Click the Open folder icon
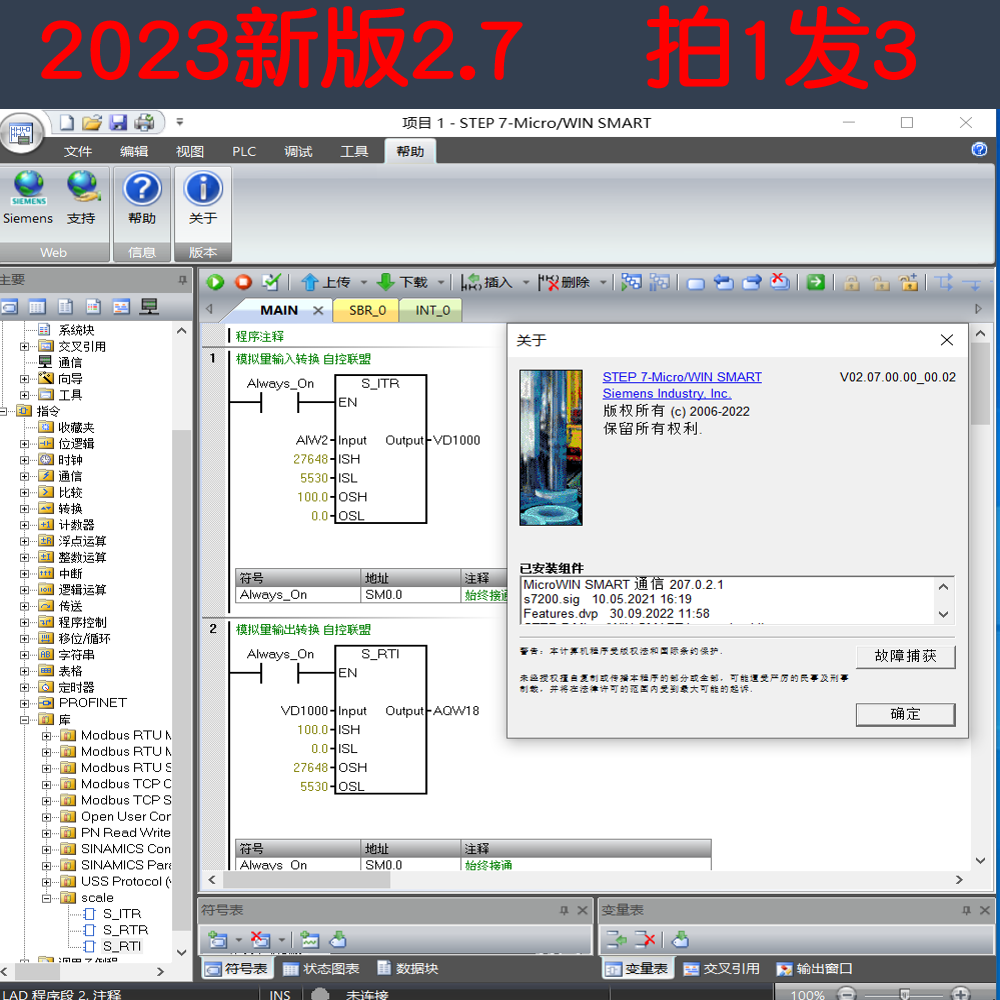Screen dimensions: 1000x1000 [92, 122]
